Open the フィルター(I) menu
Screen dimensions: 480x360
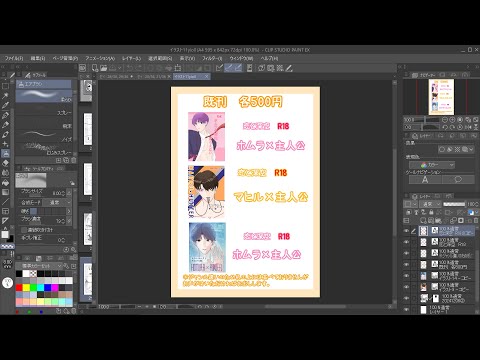pos(212,58)
